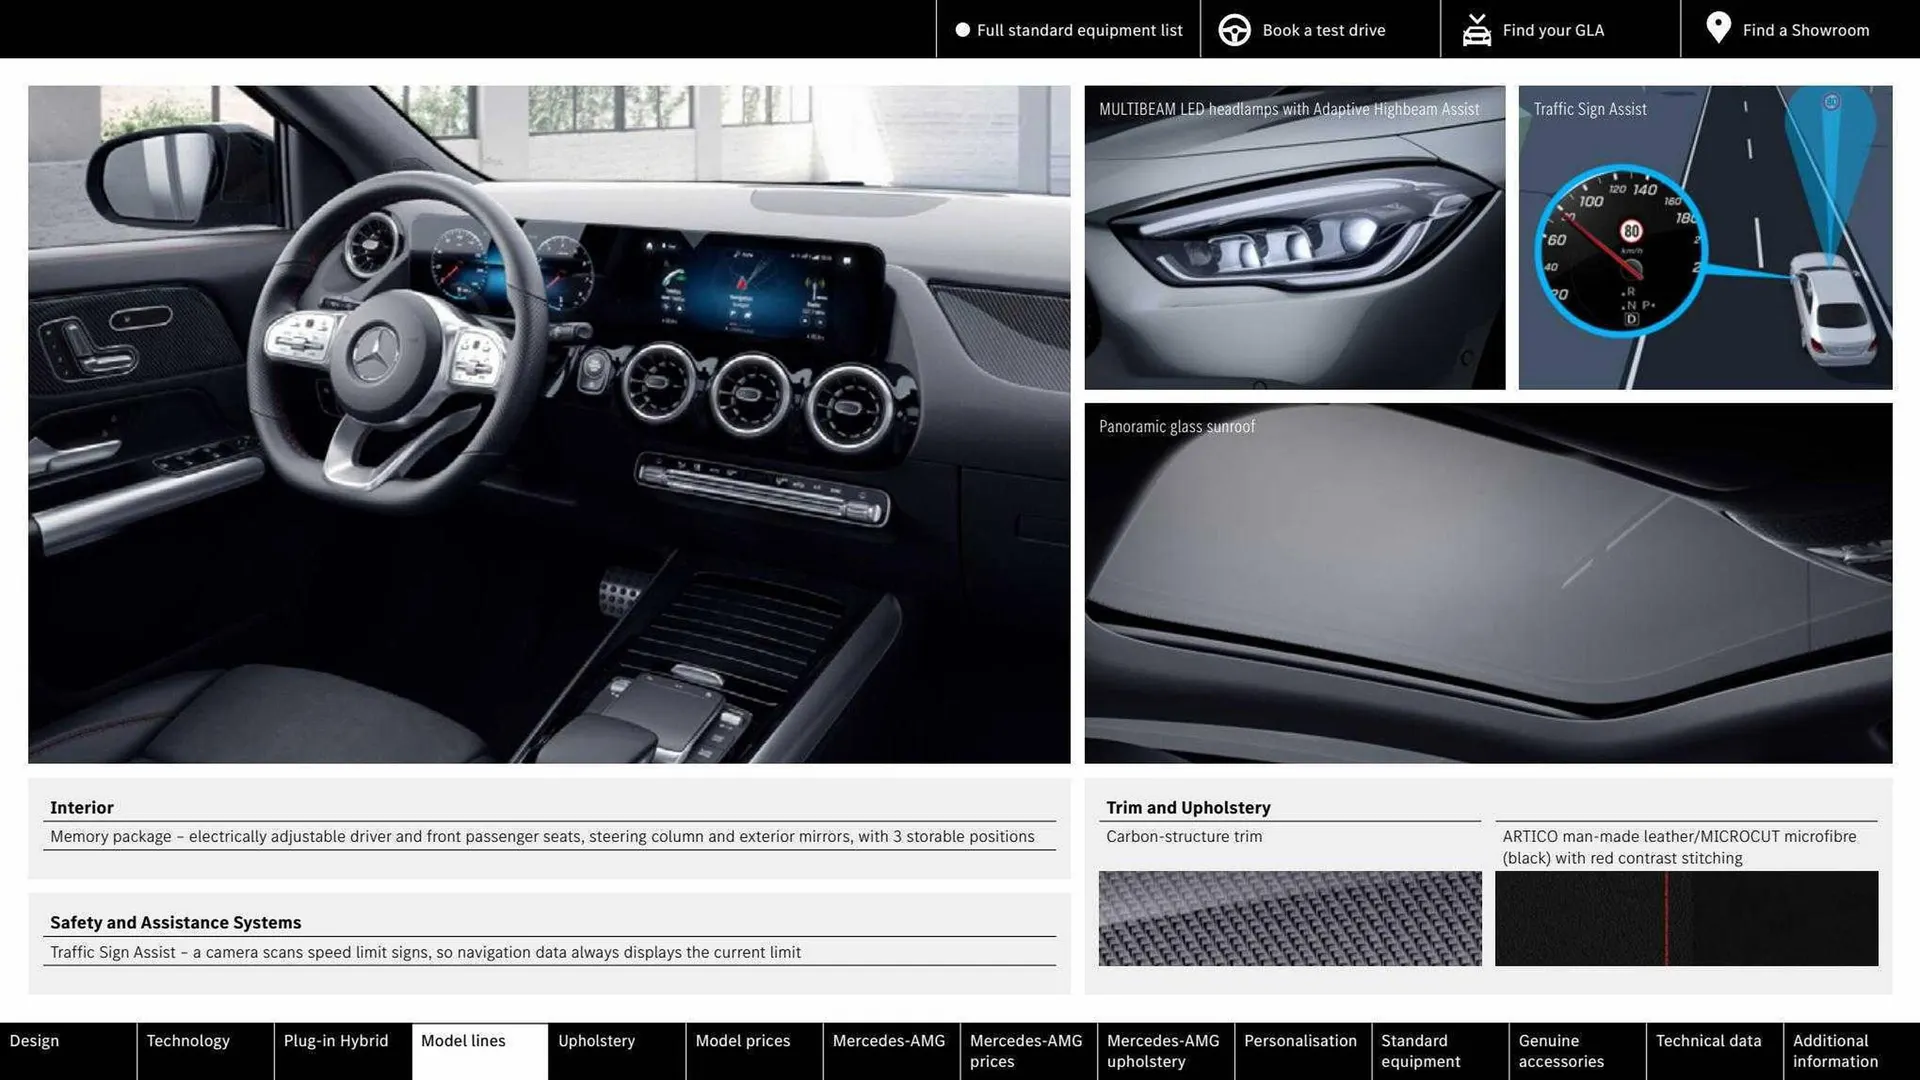Click the car icon beside Find your GLA
The image size is (1920, 1080).
pyautogui.click(x=1476, y=29)
